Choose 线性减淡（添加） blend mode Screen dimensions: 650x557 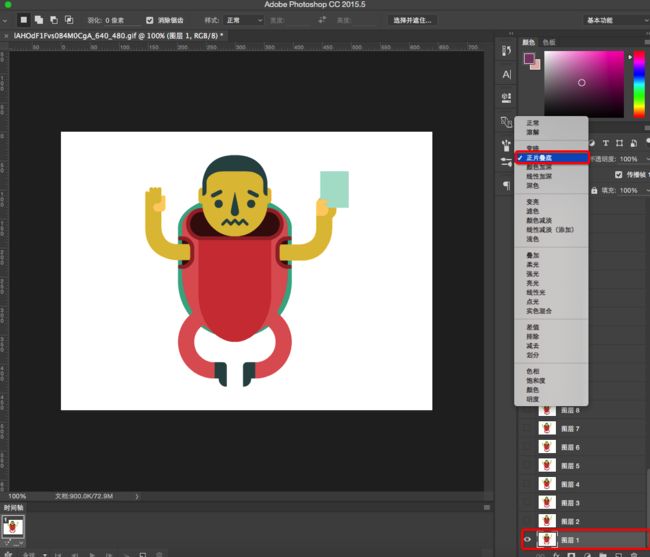coord(551,230)
